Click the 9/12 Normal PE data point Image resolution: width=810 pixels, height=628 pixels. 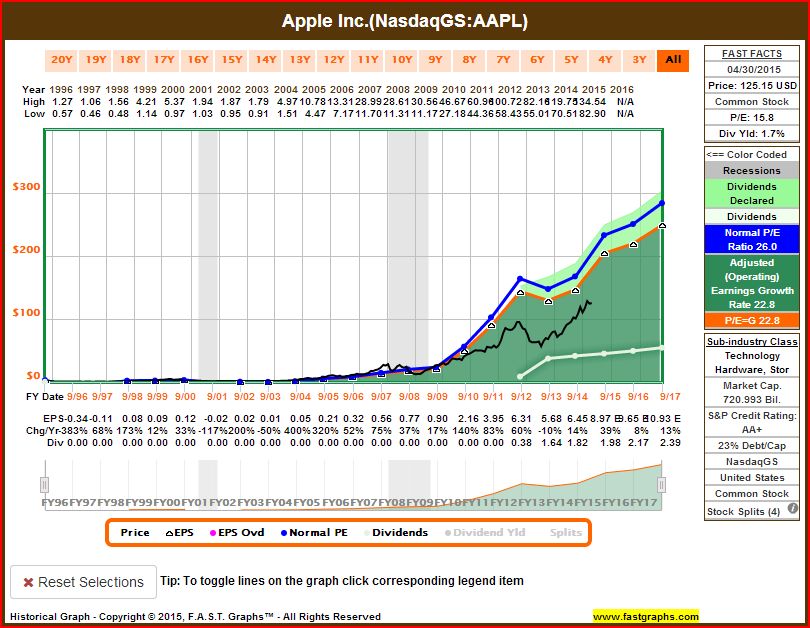coord(520,279)
